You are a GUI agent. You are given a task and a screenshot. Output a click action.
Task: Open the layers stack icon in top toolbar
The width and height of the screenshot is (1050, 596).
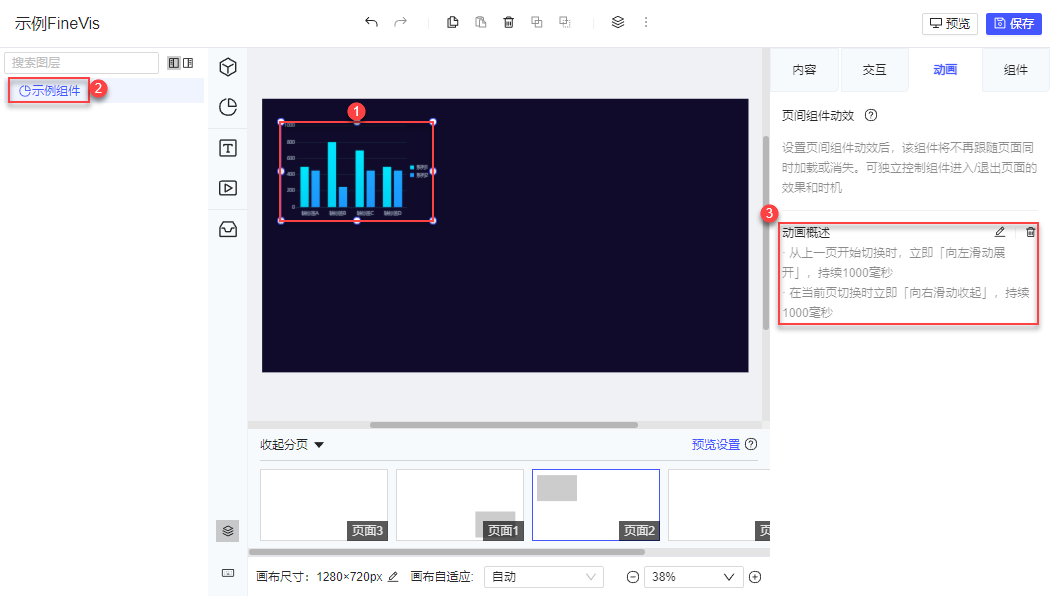(618, 22)
